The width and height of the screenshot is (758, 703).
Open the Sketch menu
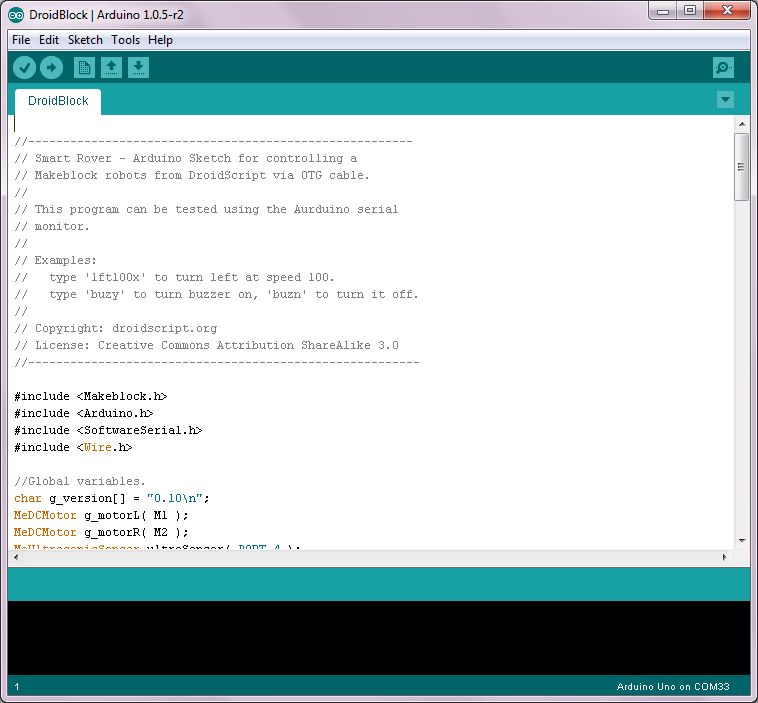tap(85, 40)
